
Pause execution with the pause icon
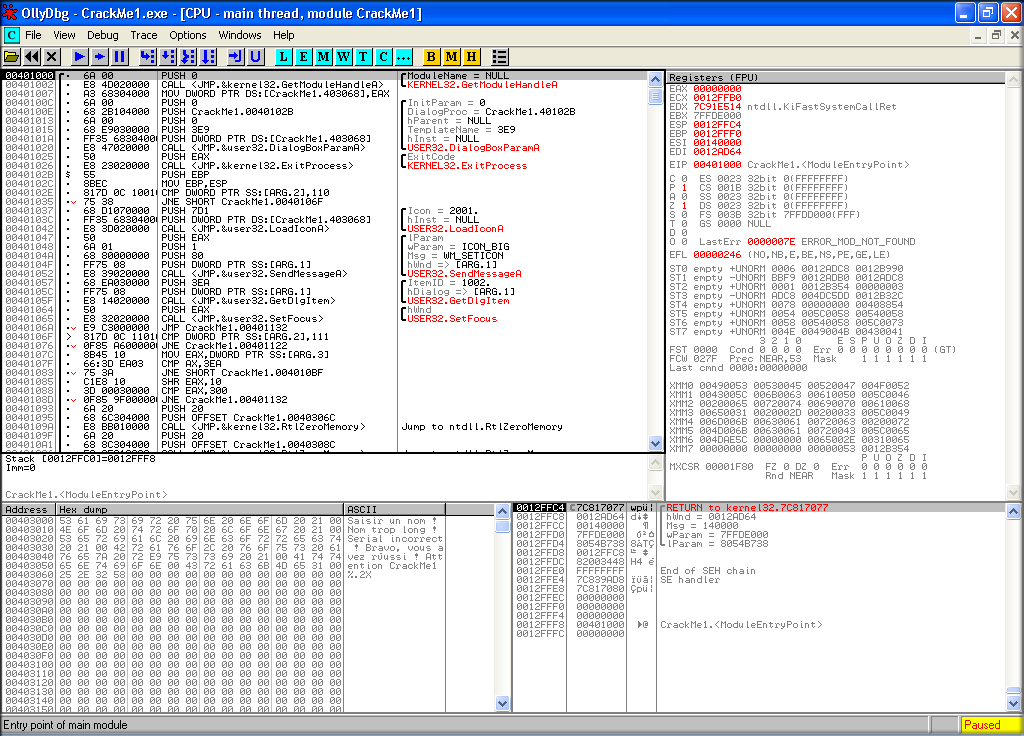tap(120, 57)
